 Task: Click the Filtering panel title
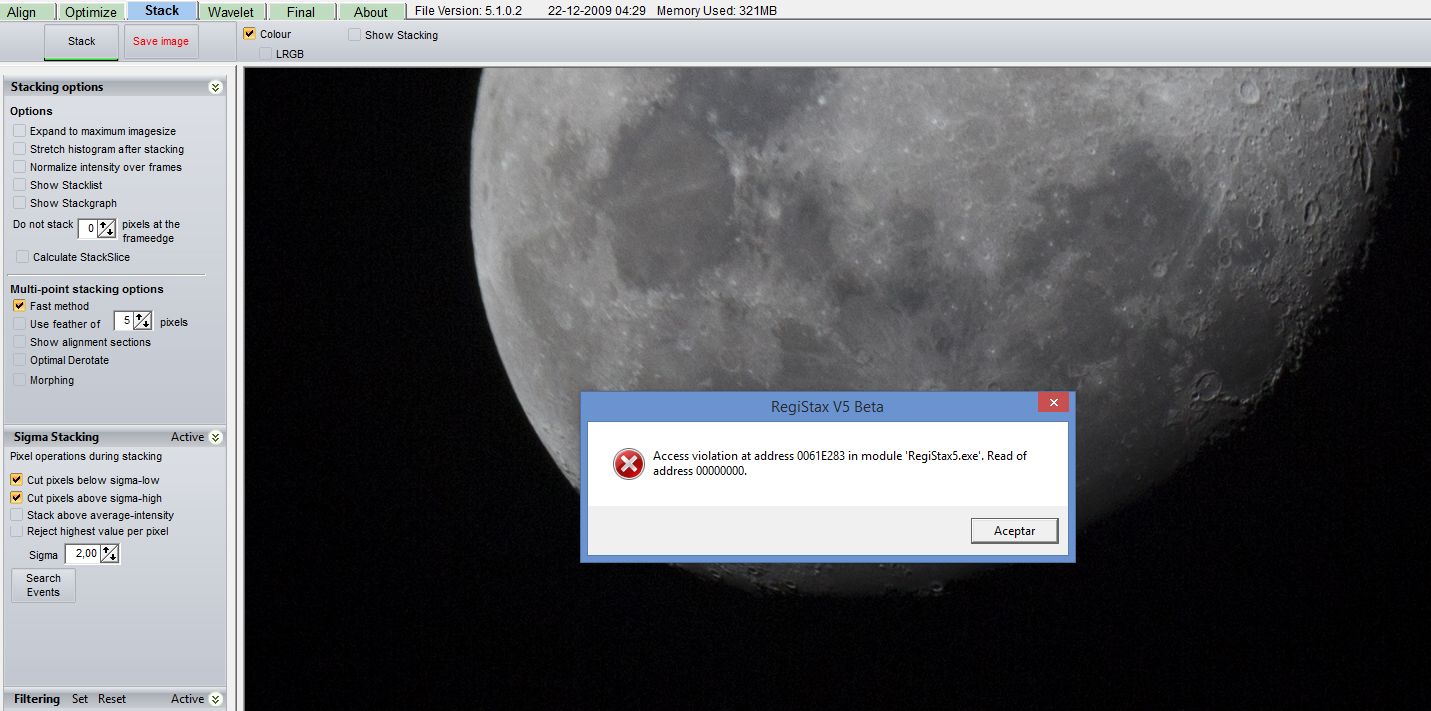pos(37,699)
